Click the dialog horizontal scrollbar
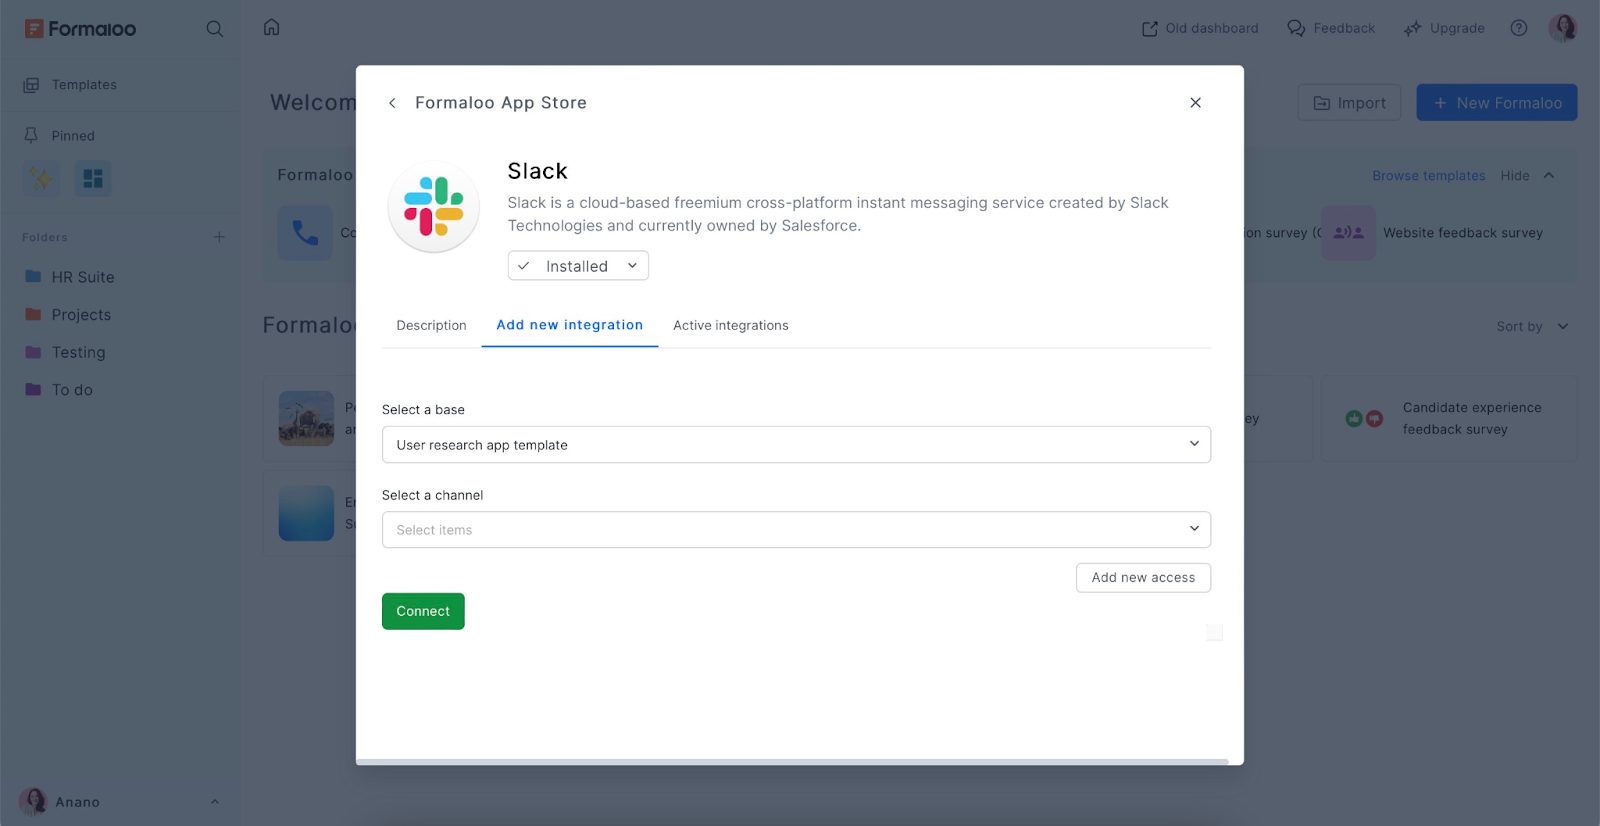This screenshot has height=826, width=1600. (792, 762)
